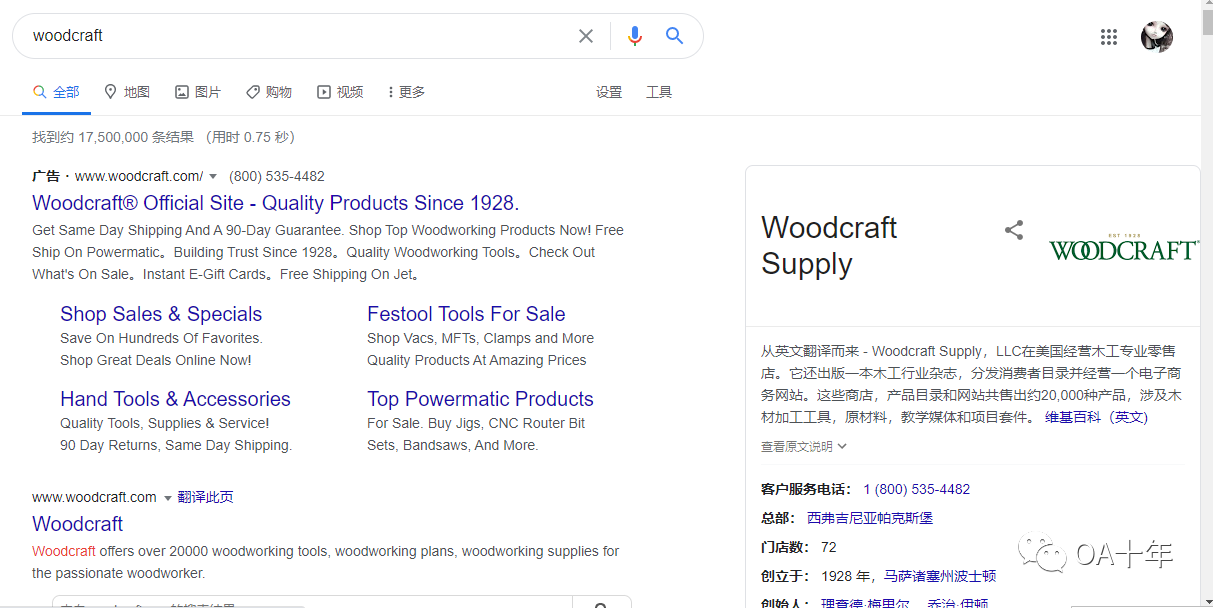
Task: Click the play icon on the 视频 tab
Action: pyautogui.click(x=324, y=91)
